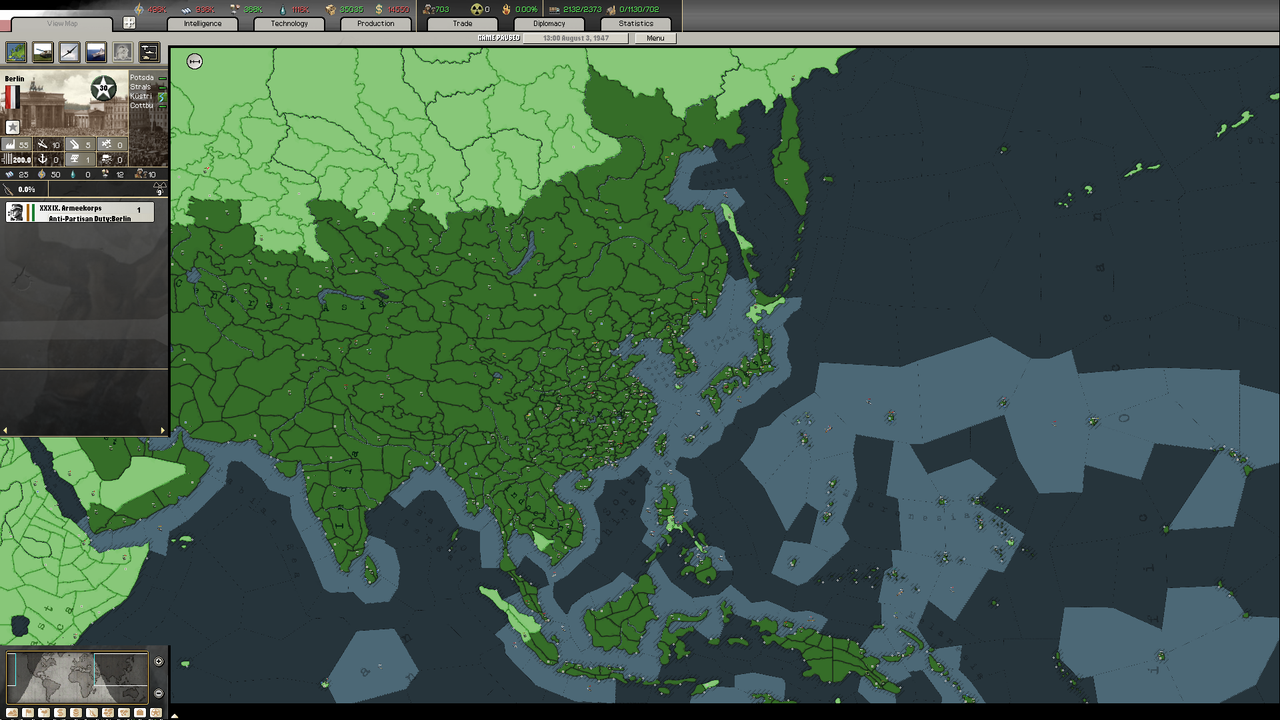The height and width of the screenshot is (720, 1280).
Task: Click the political flag map mode icon below the minimap
Action: [x=28, y=711]
